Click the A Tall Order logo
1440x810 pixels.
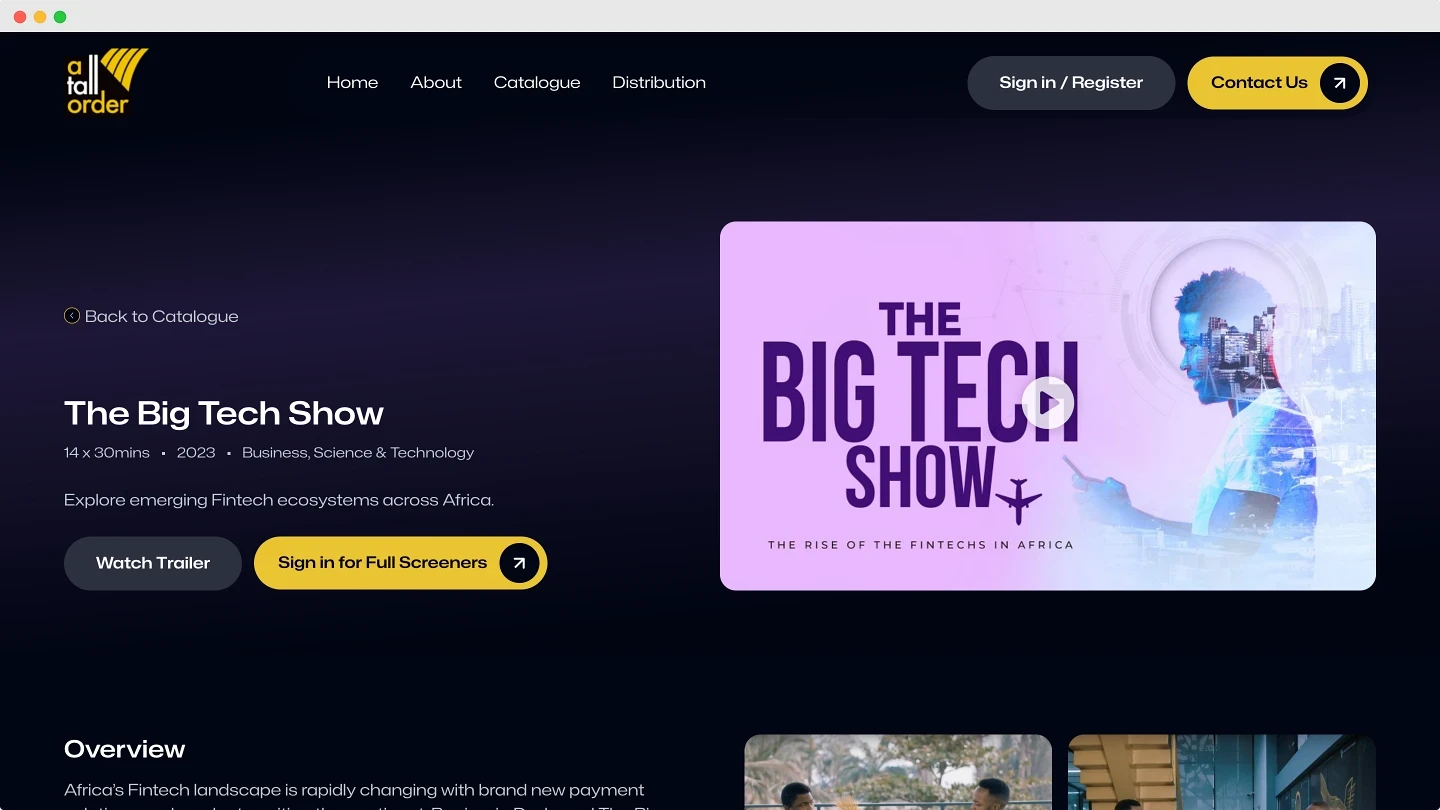105,81
